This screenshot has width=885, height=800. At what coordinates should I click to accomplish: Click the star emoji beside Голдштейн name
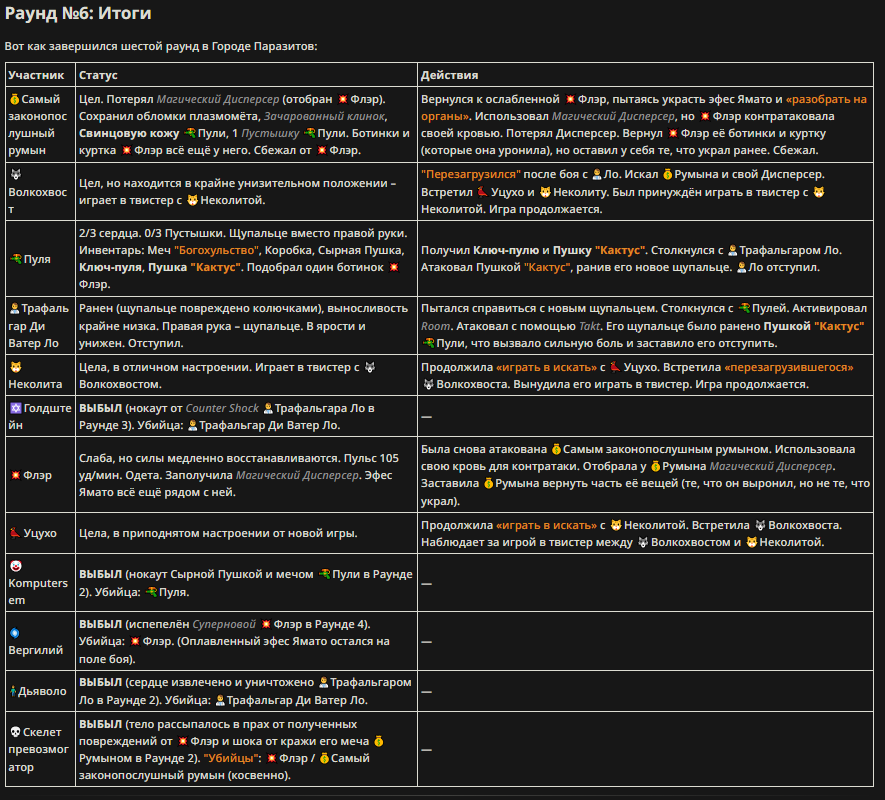(15, 408)
